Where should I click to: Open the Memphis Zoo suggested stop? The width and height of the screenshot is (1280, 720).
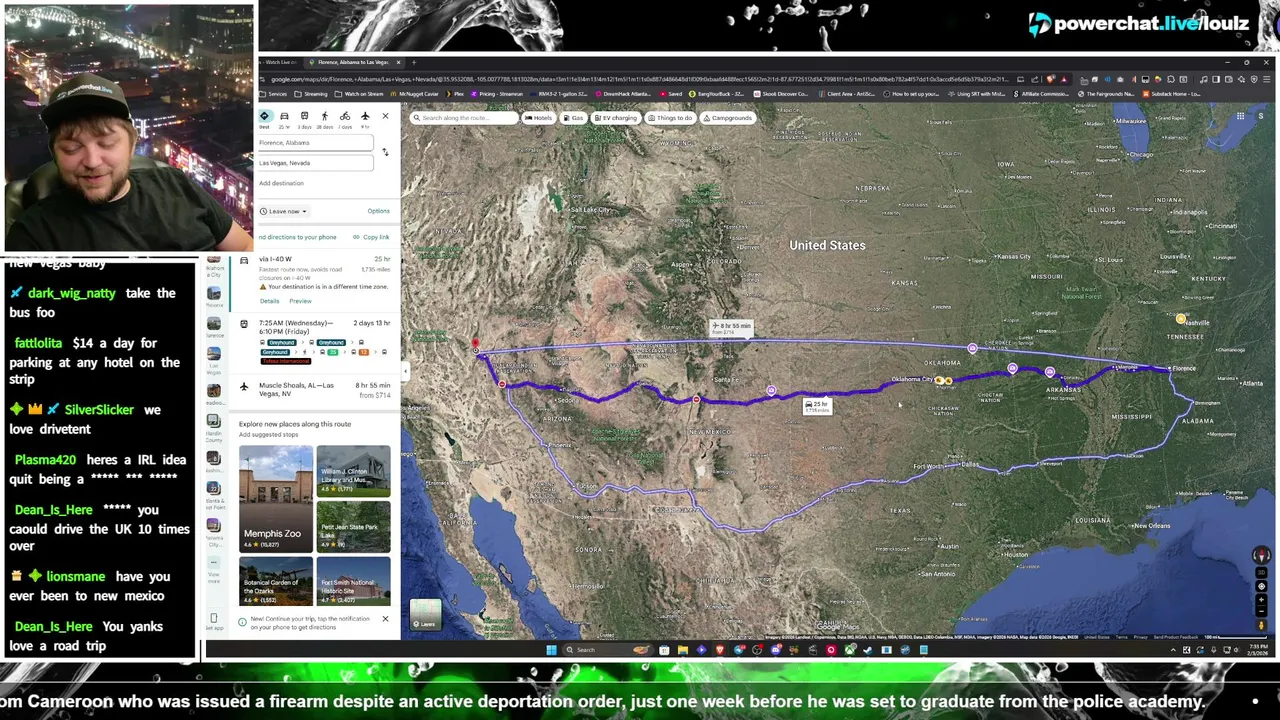point(276,498)
